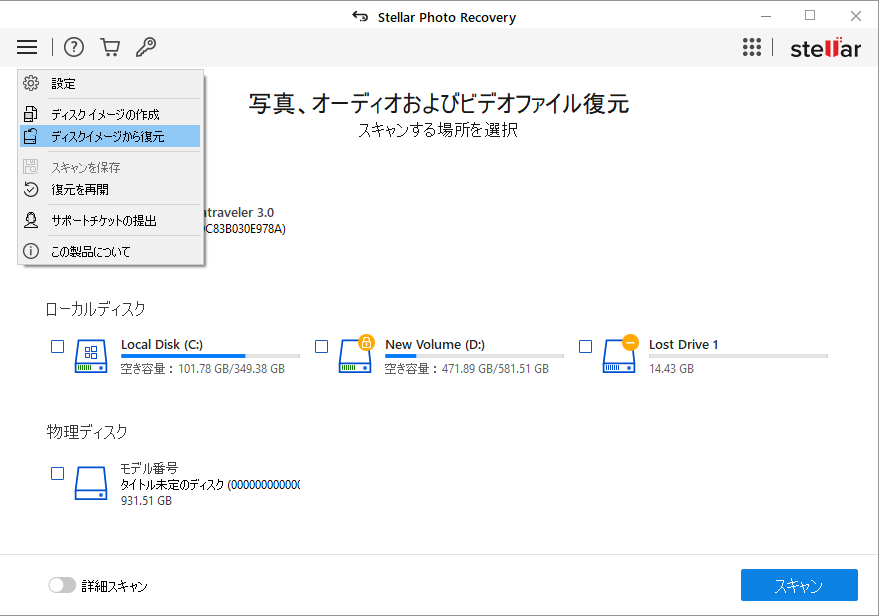
Task: Click the Lost Drive 1 drive icon
Action: 620,355
